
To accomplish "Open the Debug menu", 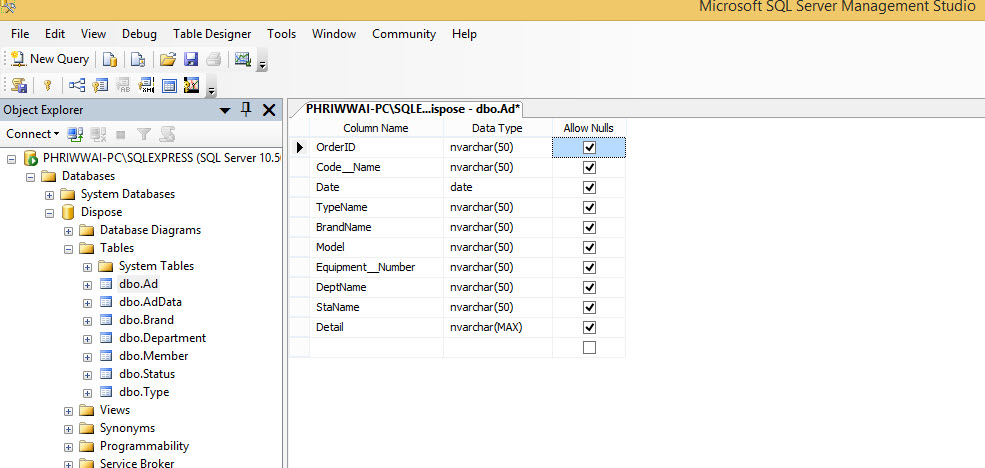I will (139, 34).
